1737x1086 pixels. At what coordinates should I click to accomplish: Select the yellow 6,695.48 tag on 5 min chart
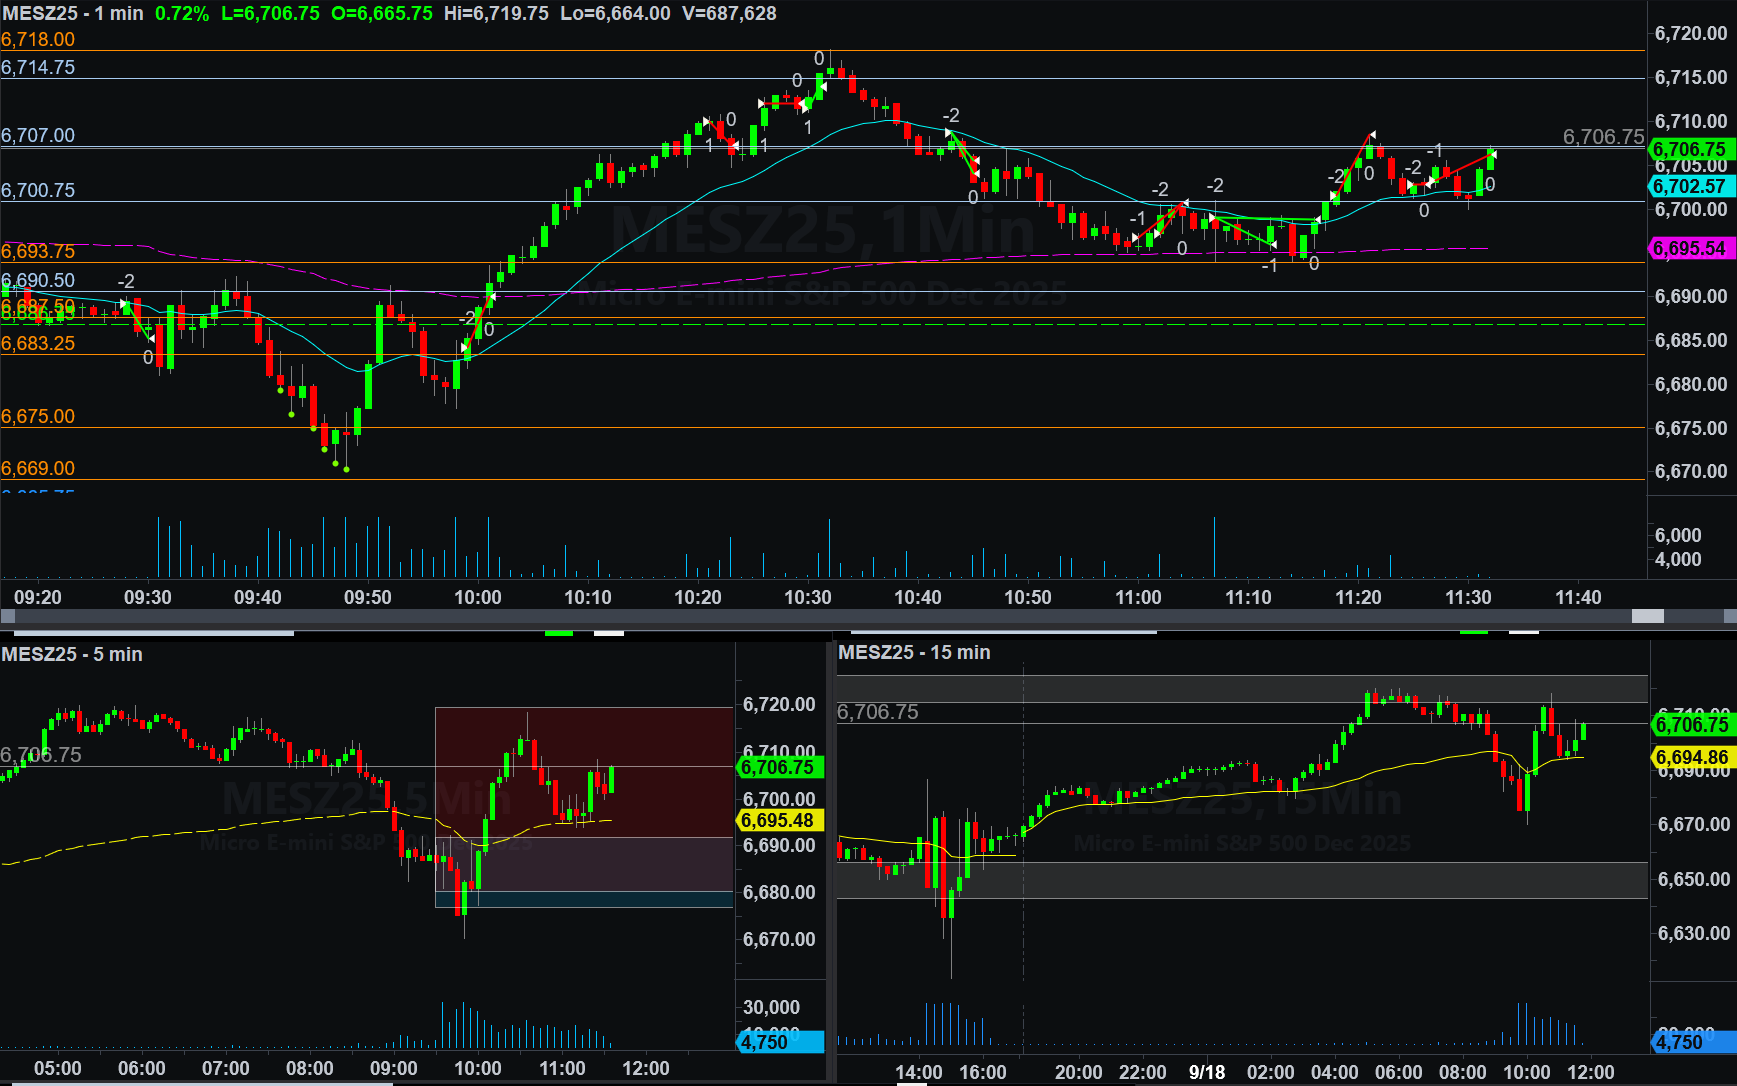point(778,821)
